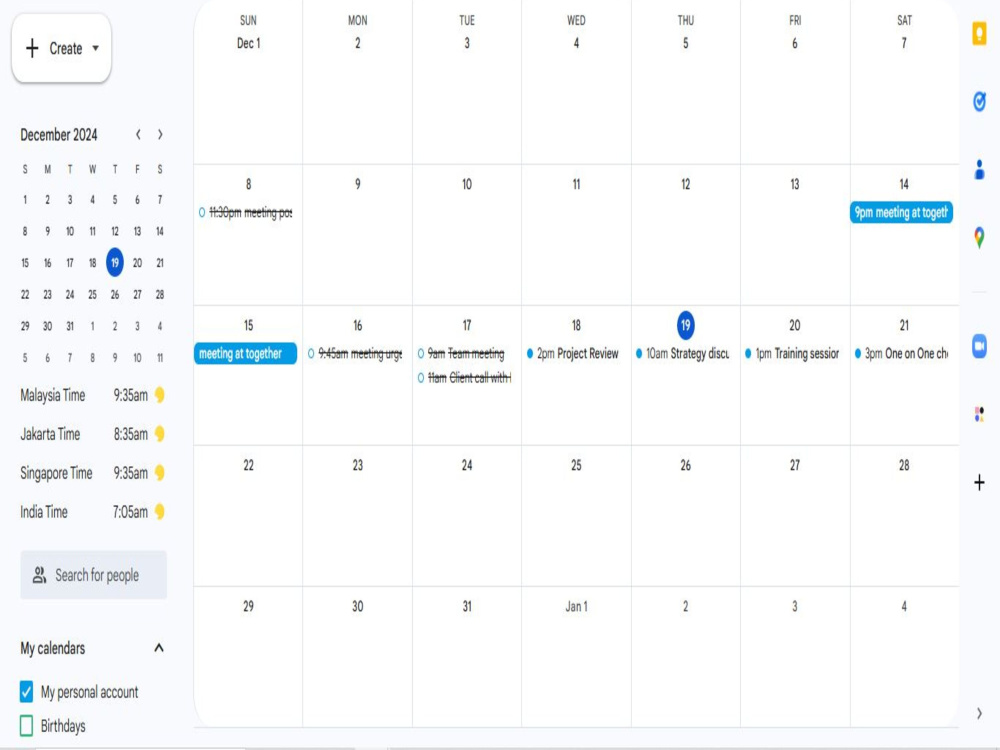The width and height of the screenshot is (1000, 750).
Task: Open the meeting at together event on the 15th
Action: 246,353
